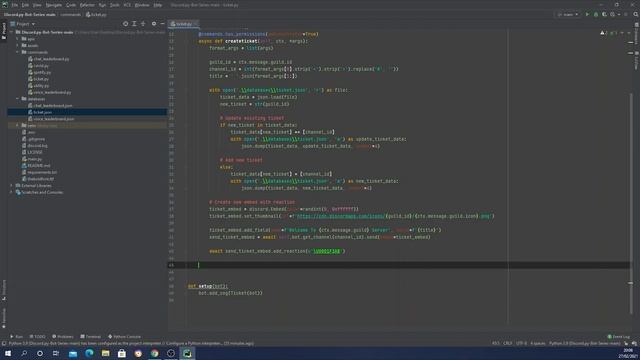Screen dimensions: 640x360
Task: Open the Terminal tool window
Action: point(91,337)
